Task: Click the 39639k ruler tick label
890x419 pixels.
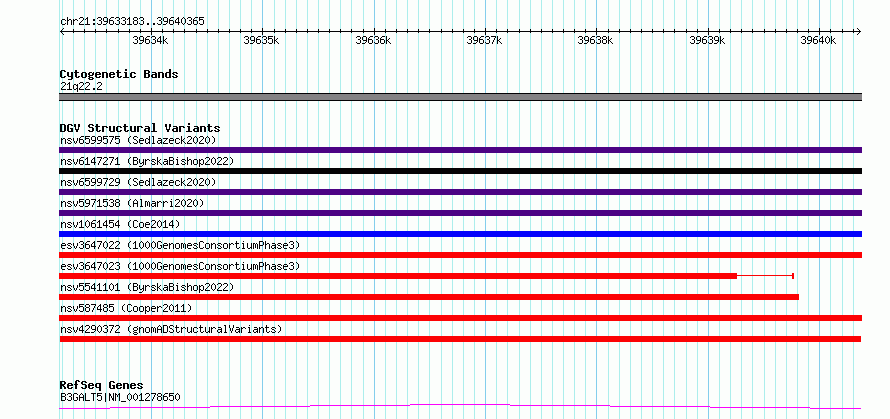Action: click(x=708, y=40)
